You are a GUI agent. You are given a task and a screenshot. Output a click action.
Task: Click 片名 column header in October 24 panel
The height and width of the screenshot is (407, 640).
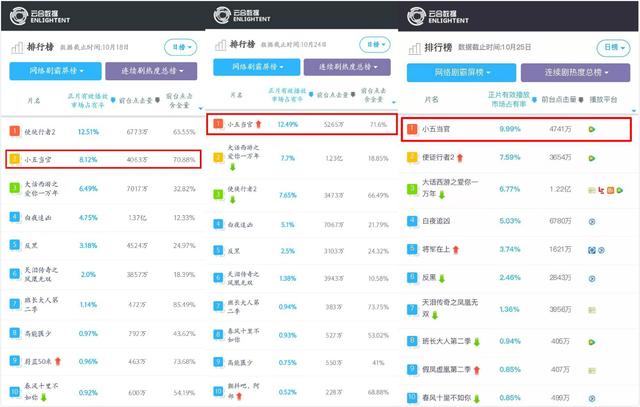[236, 95]
